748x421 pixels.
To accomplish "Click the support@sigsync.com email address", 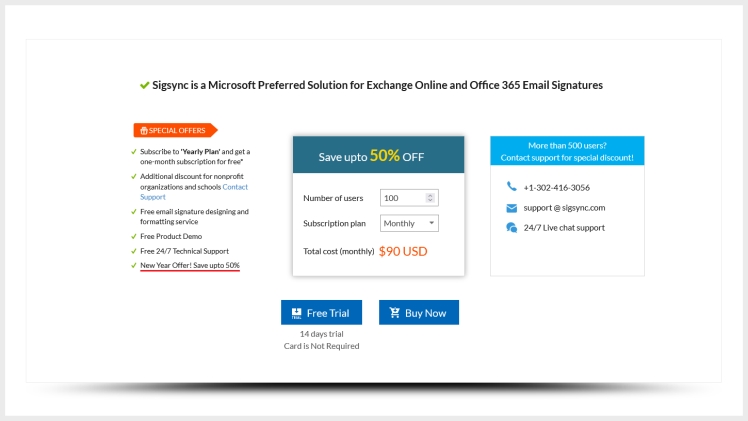I will point(564,208).
